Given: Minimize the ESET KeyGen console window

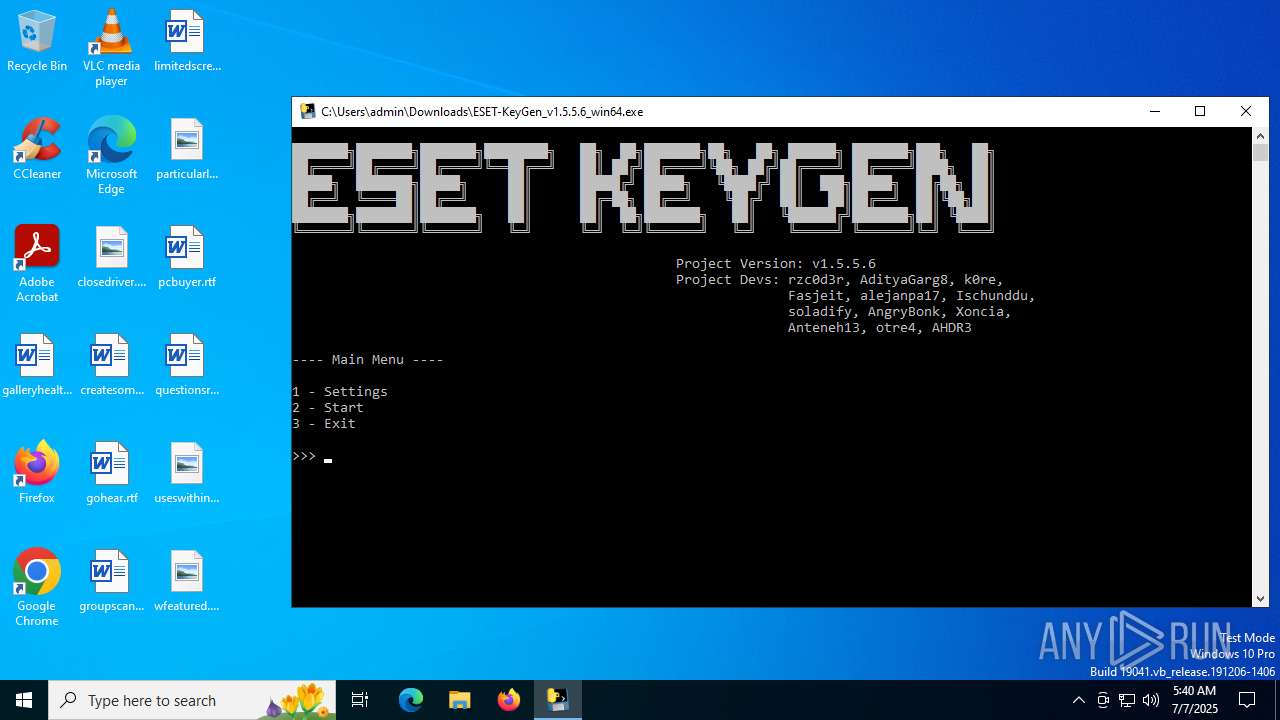Looking at the screenshot, I should [1155, 111].
